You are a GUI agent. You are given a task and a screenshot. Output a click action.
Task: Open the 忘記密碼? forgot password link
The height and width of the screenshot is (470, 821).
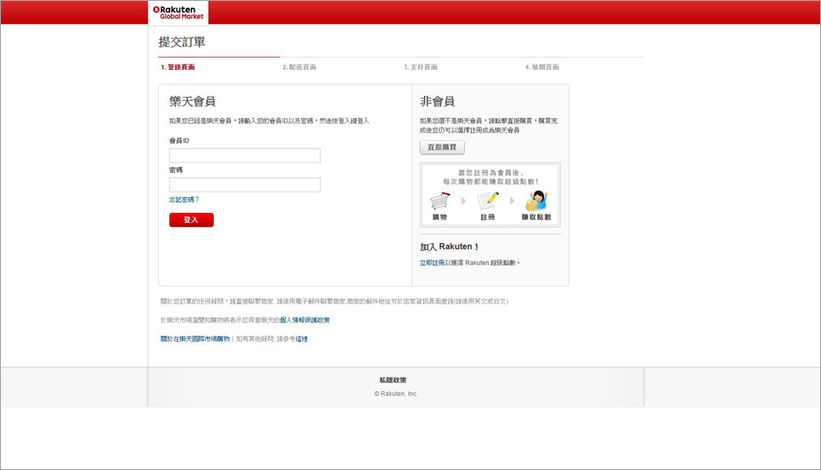tap(184, 200)
